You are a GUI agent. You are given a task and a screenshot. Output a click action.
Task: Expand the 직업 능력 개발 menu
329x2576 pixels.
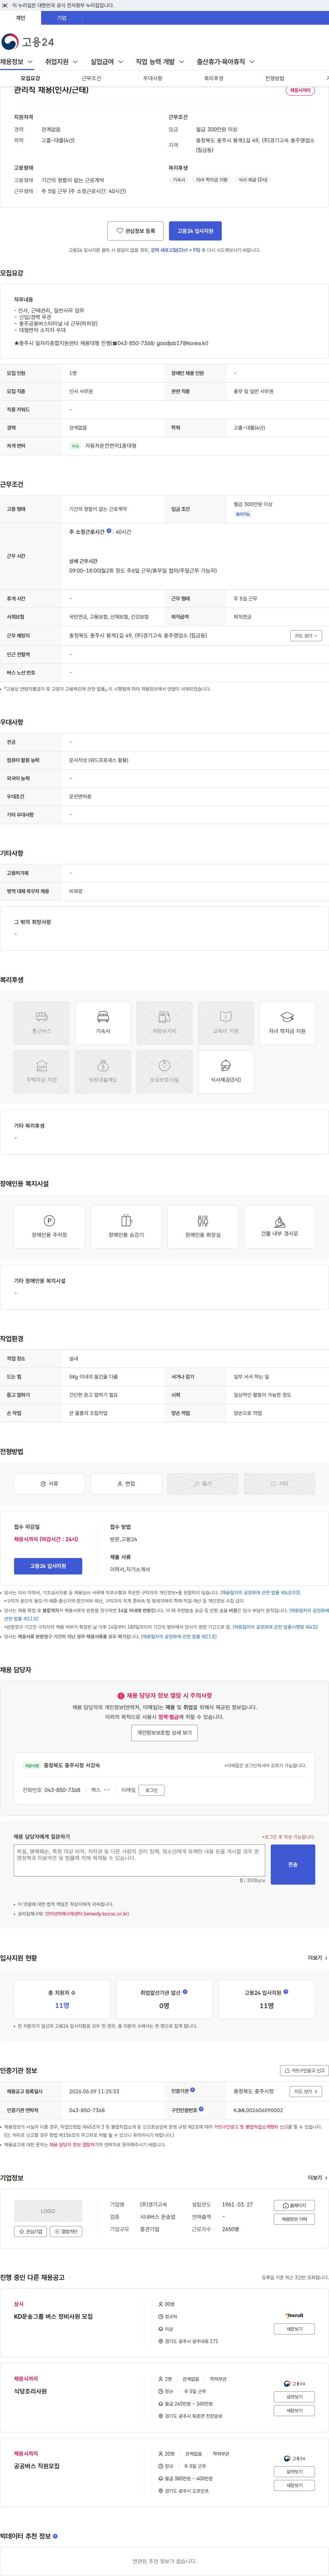160,62
